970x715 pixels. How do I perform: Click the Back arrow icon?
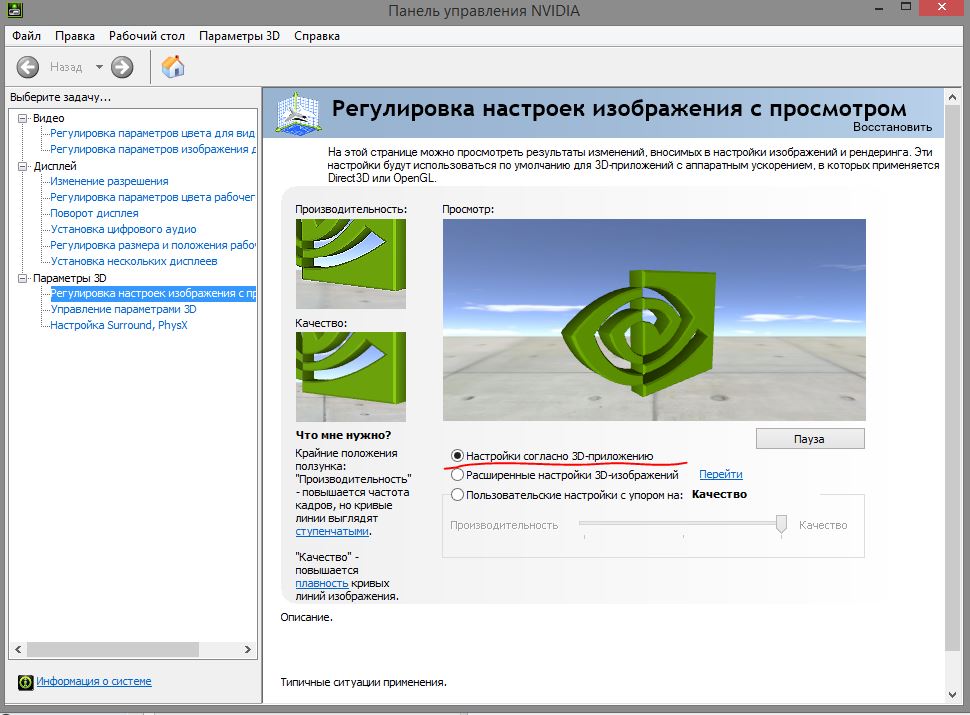[x=28, y=67]
